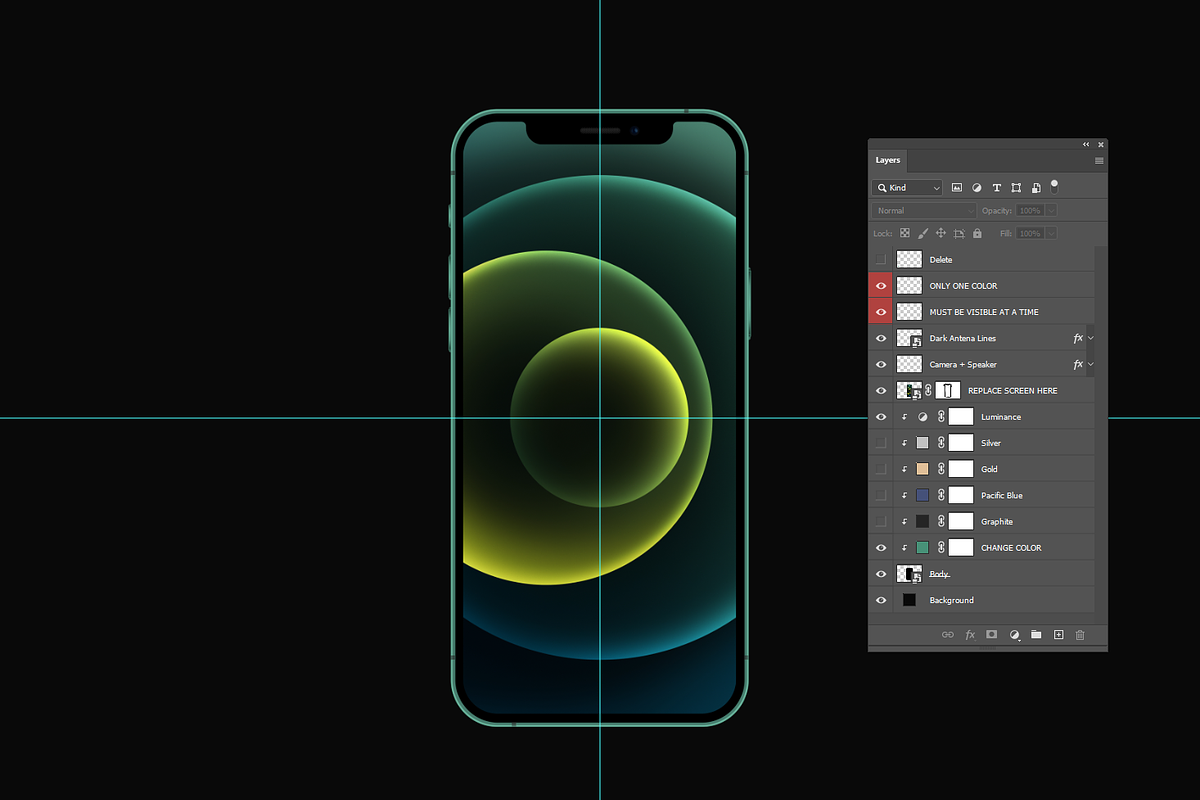Screen dimensions: 1200x800
Task: Select REPLACE SCREEN HERE layer mask thumbnail
Action: (x=948, y=391)
